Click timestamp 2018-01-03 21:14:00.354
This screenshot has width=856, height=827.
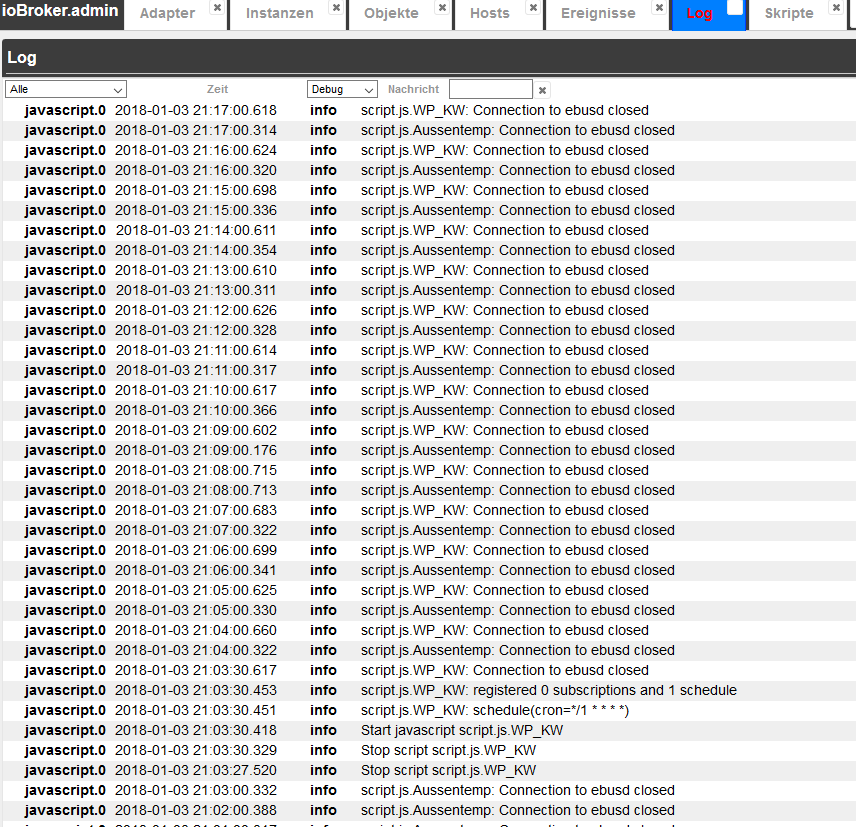tap(195, 250)
